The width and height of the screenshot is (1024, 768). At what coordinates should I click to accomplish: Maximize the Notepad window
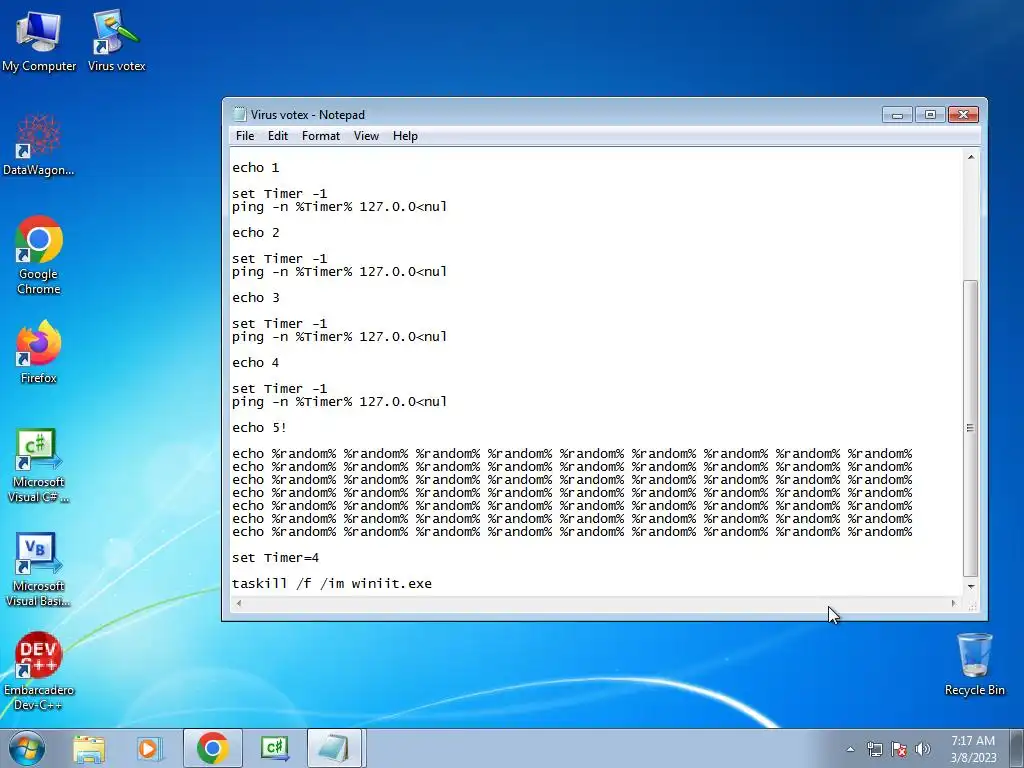point(930,115)
